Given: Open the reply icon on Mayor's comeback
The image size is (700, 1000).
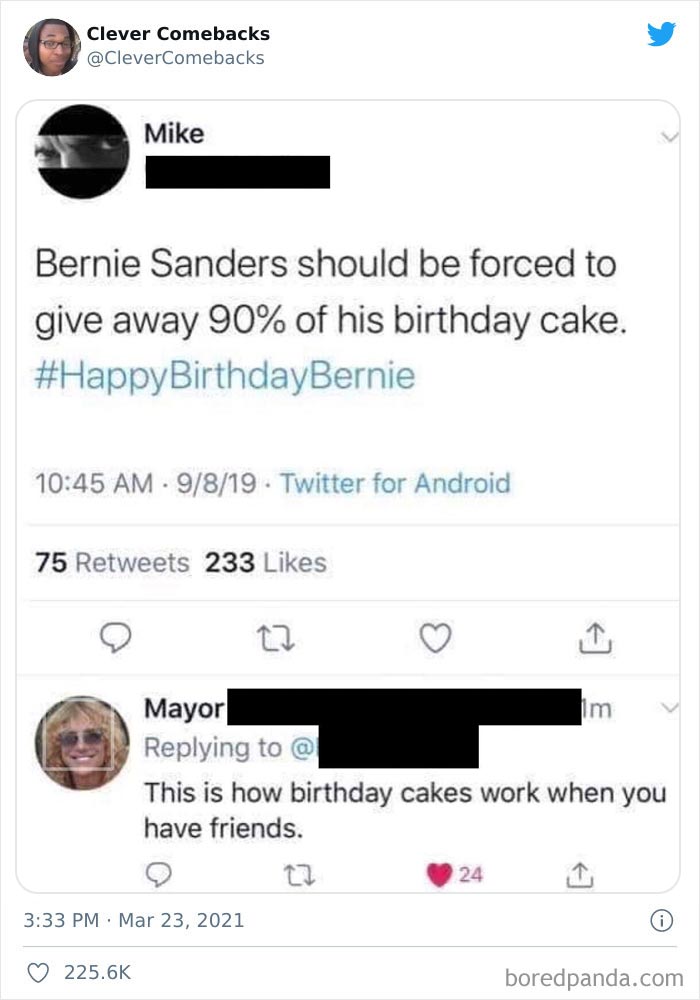Looking at the screenshot, I should (159, 875).
